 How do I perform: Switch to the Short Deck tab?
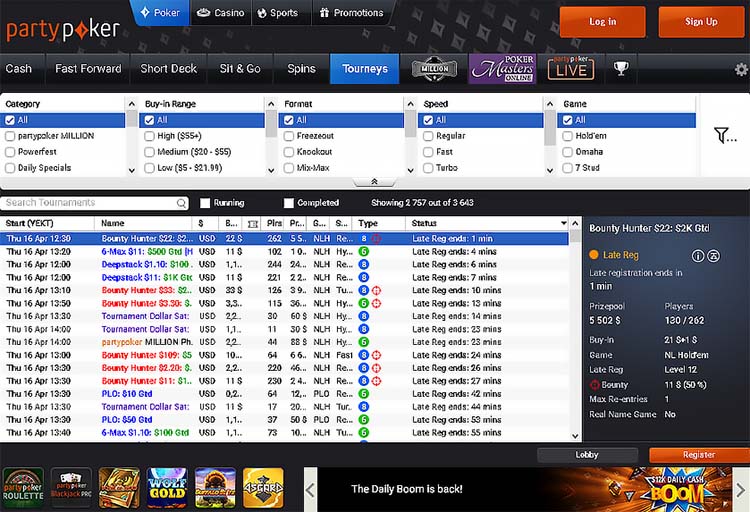coord(168,68)
